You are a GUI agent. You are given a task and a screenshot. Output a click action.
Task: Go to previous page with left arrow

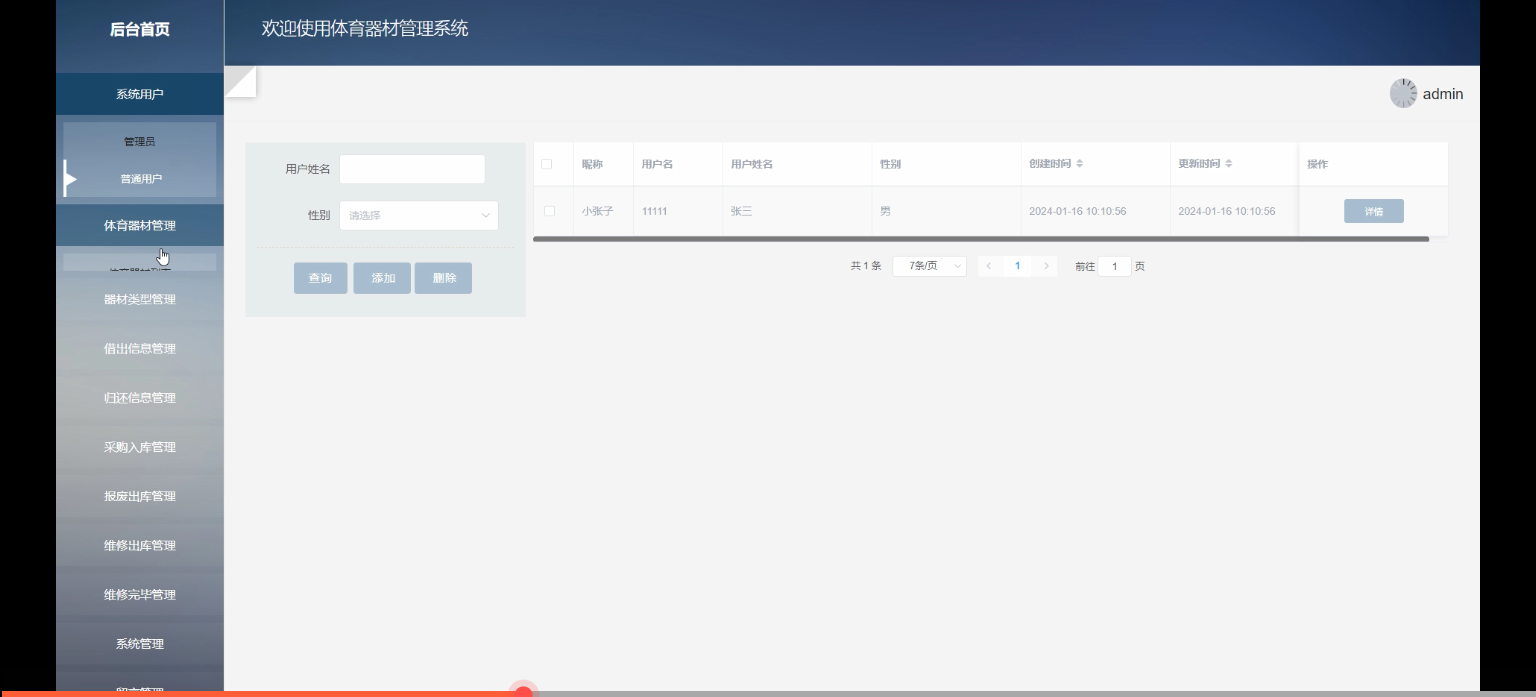click(x=988, y=266)
